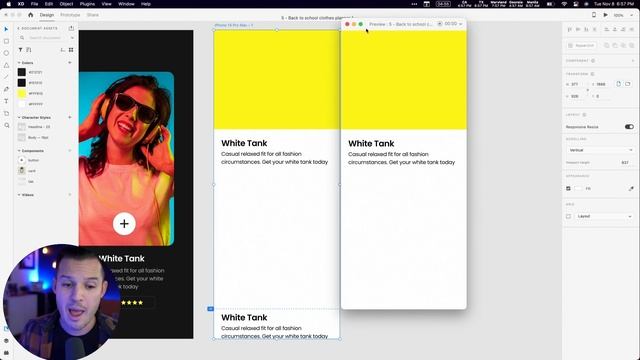Screen dimensions: 640x360
Task: Open the View menu
Action: pos(106,4)
